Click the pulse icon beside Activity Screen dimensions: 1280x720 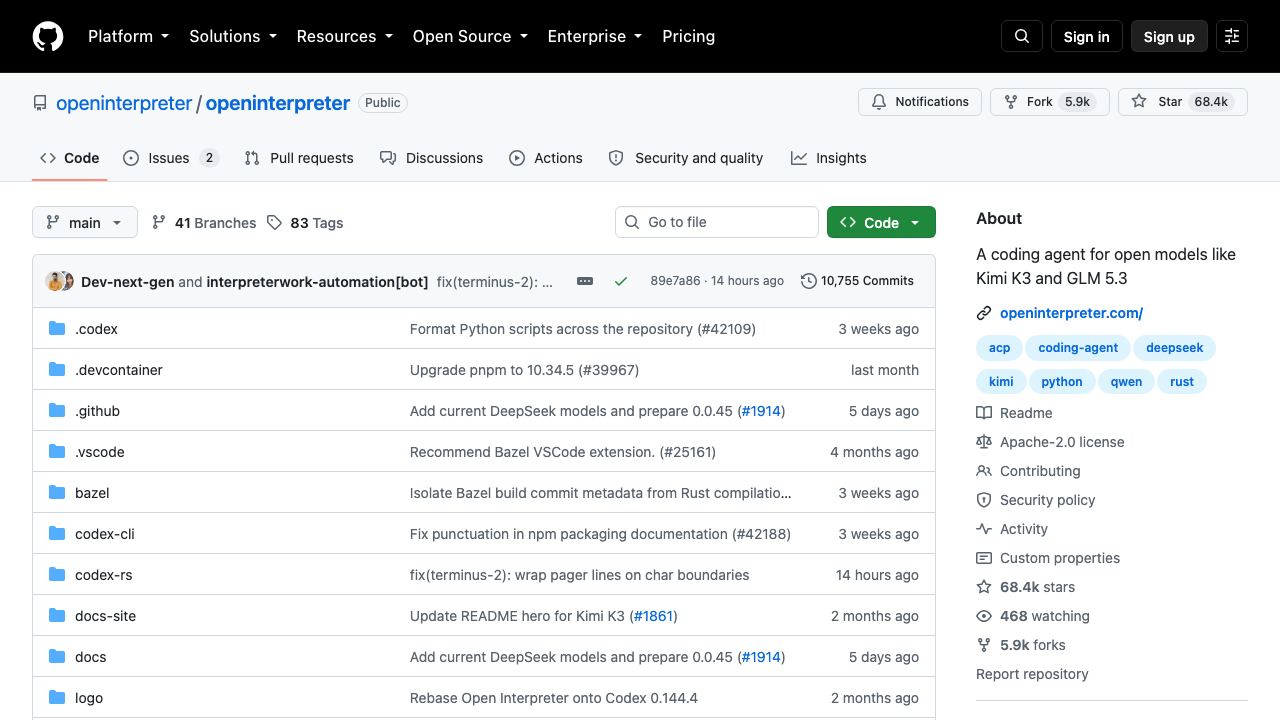984,529
